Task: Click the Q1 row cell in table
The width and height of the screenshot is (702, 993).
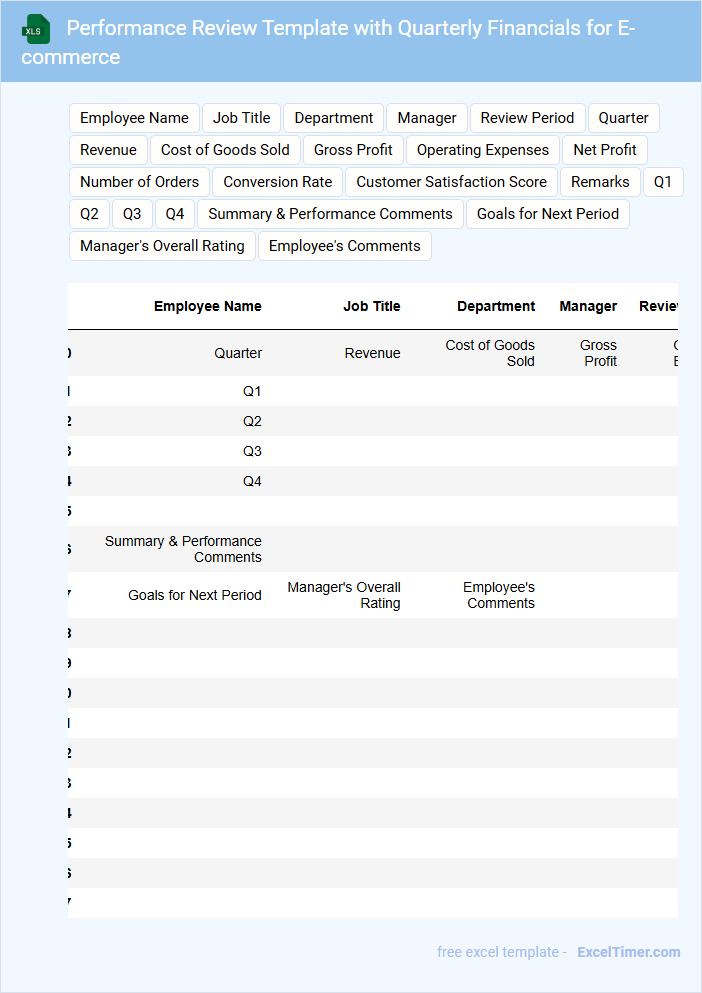Action: tap(252, 391)
